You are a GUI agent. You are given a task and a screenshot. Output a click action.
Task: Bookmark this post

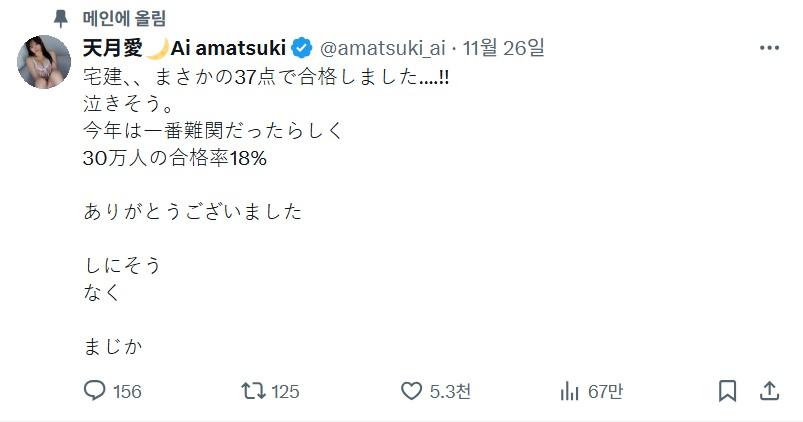pyautogui.click(x=728, y=390)
